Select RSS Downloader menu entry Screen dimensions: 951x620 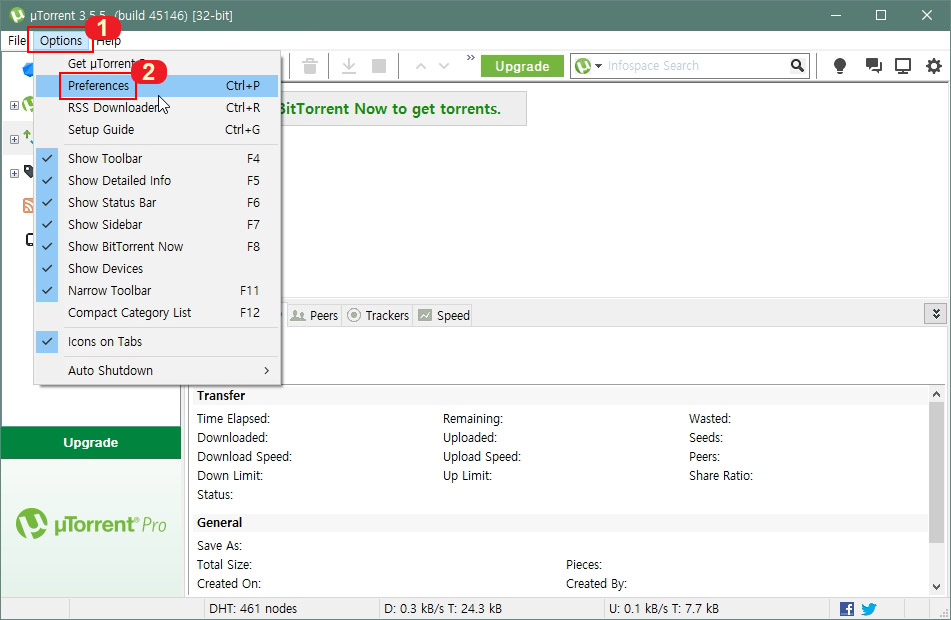click(157, 107)
